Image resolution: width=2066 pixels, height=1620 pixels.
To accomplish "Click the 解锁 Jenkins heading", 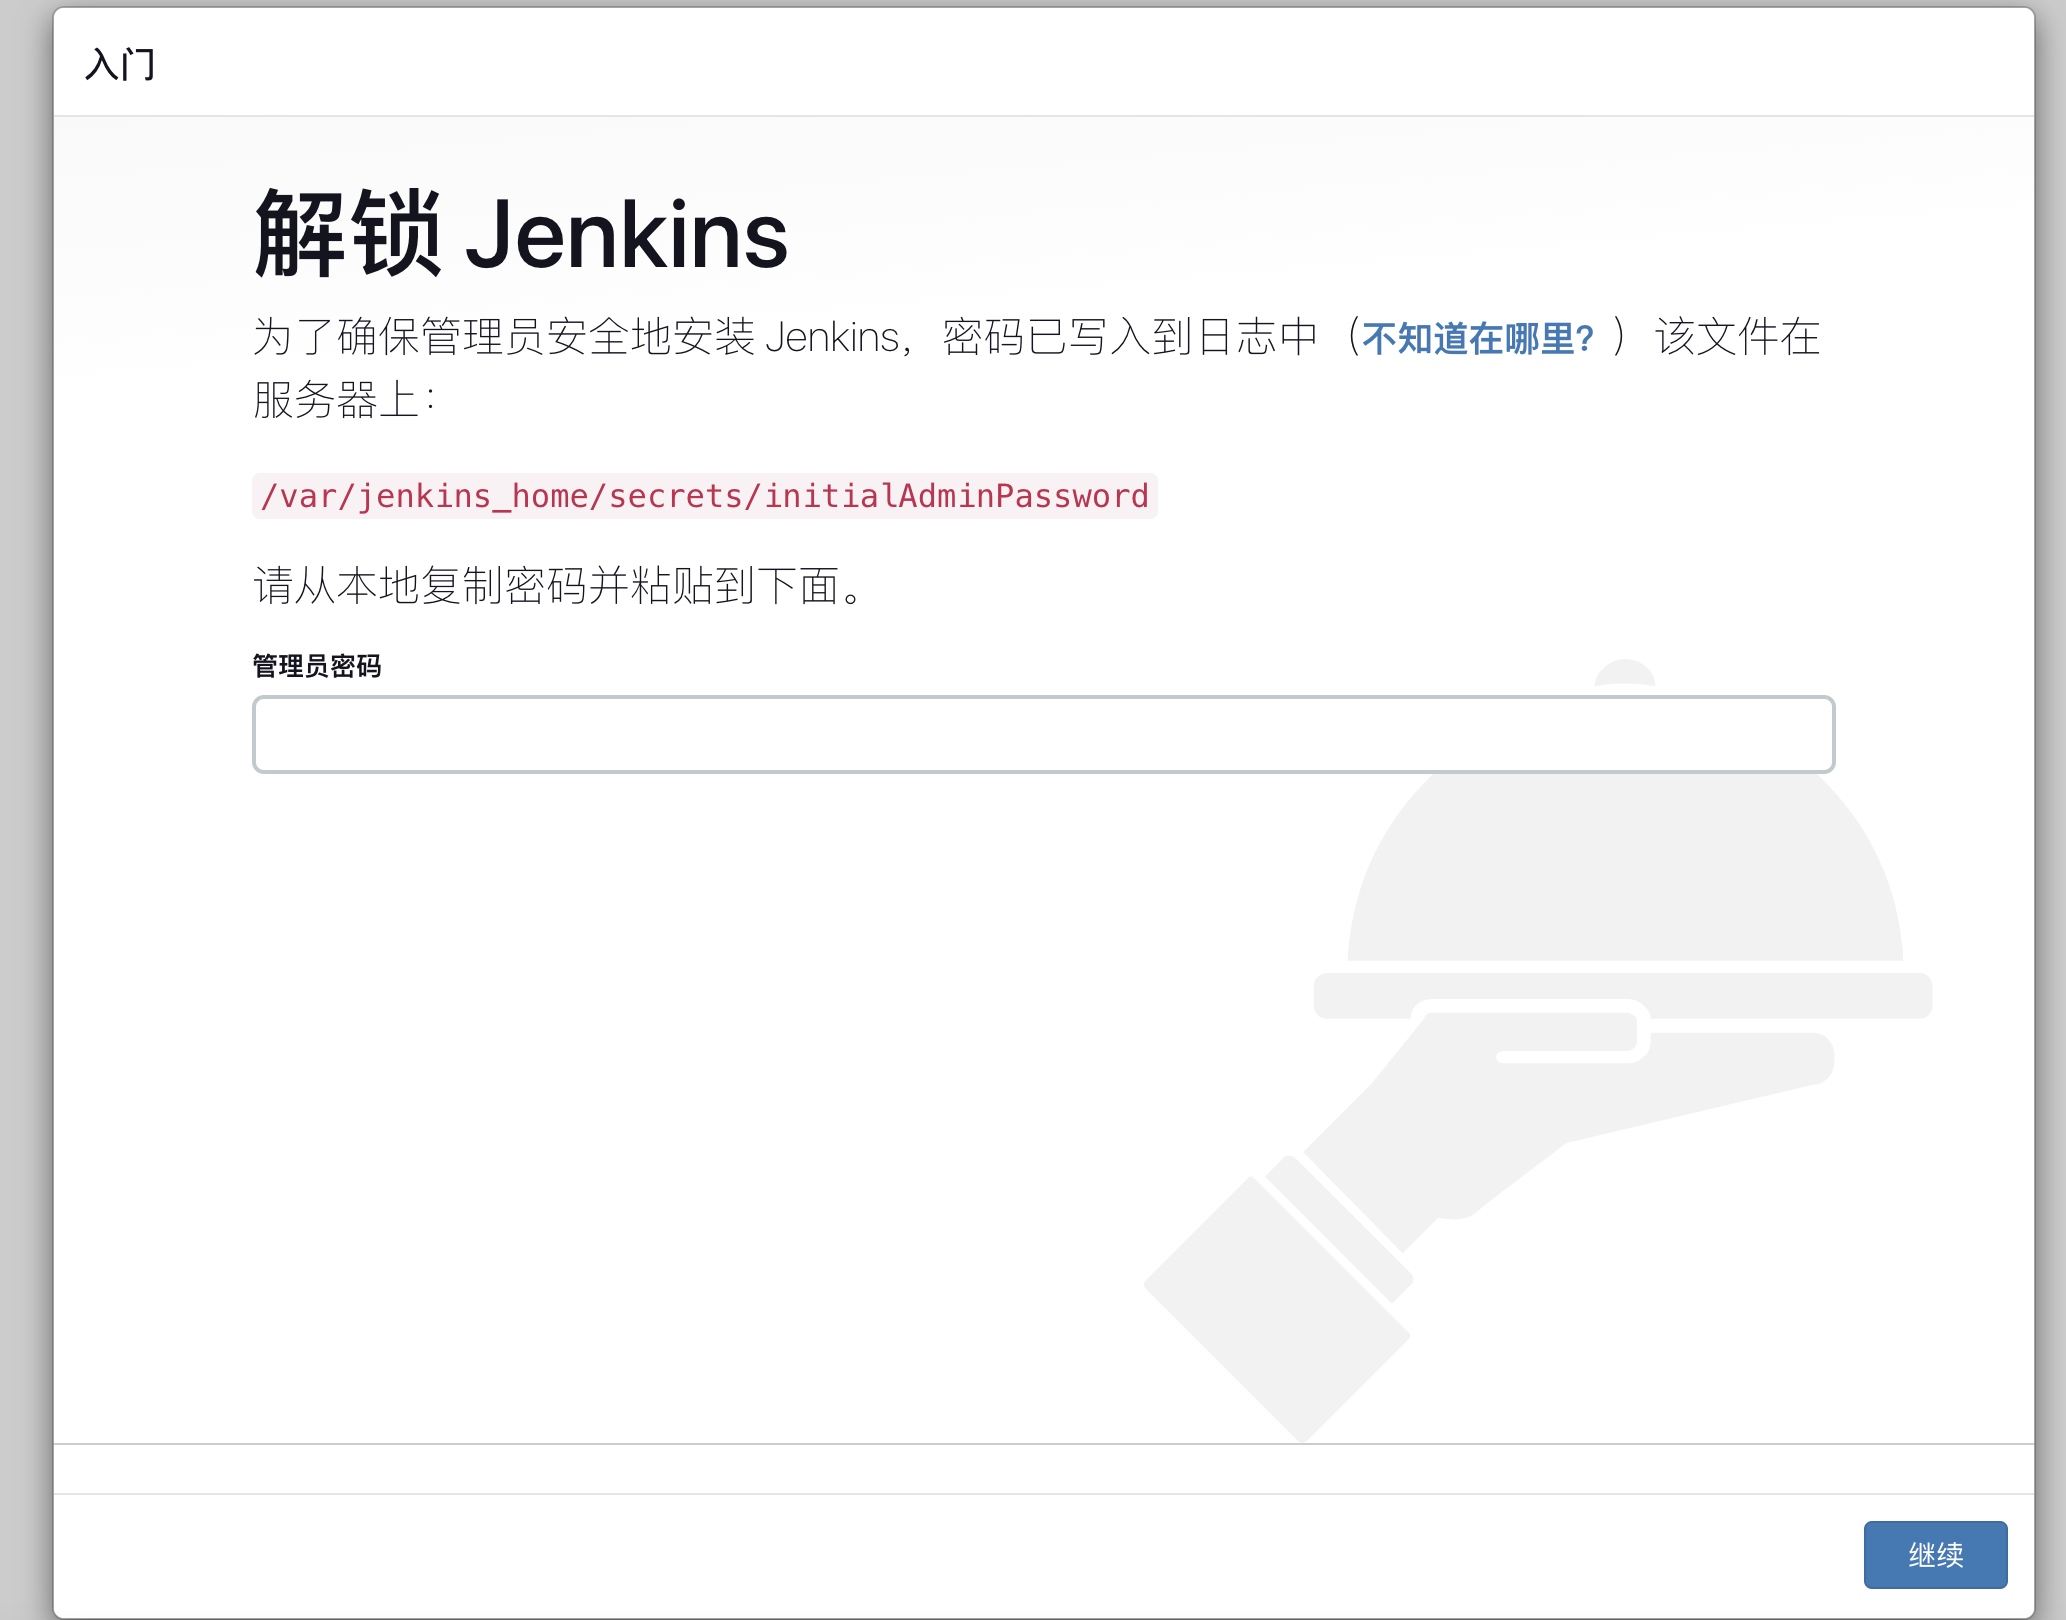I will pyautogui.click(x=520, y=235).
